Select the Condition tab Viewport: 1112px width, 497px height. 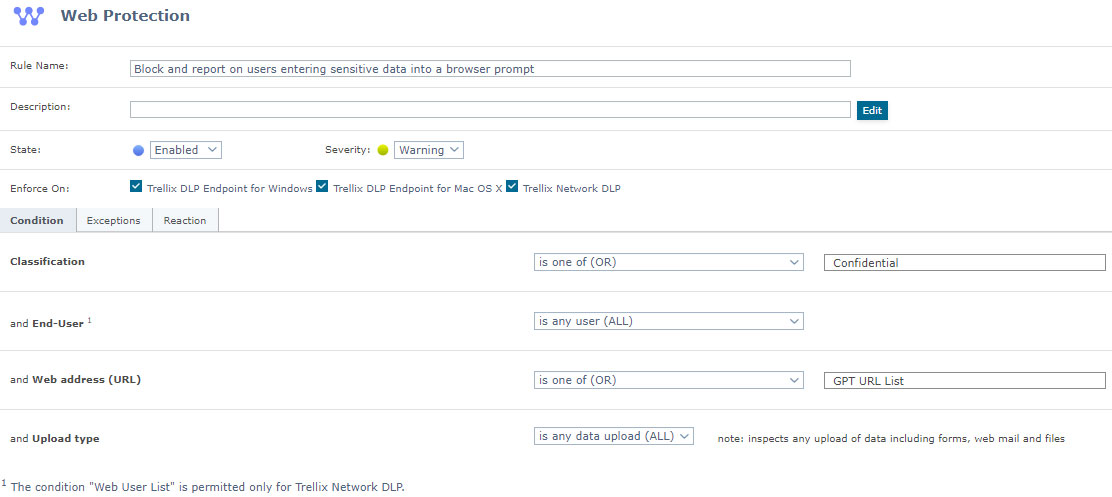[x=37, y=220]
